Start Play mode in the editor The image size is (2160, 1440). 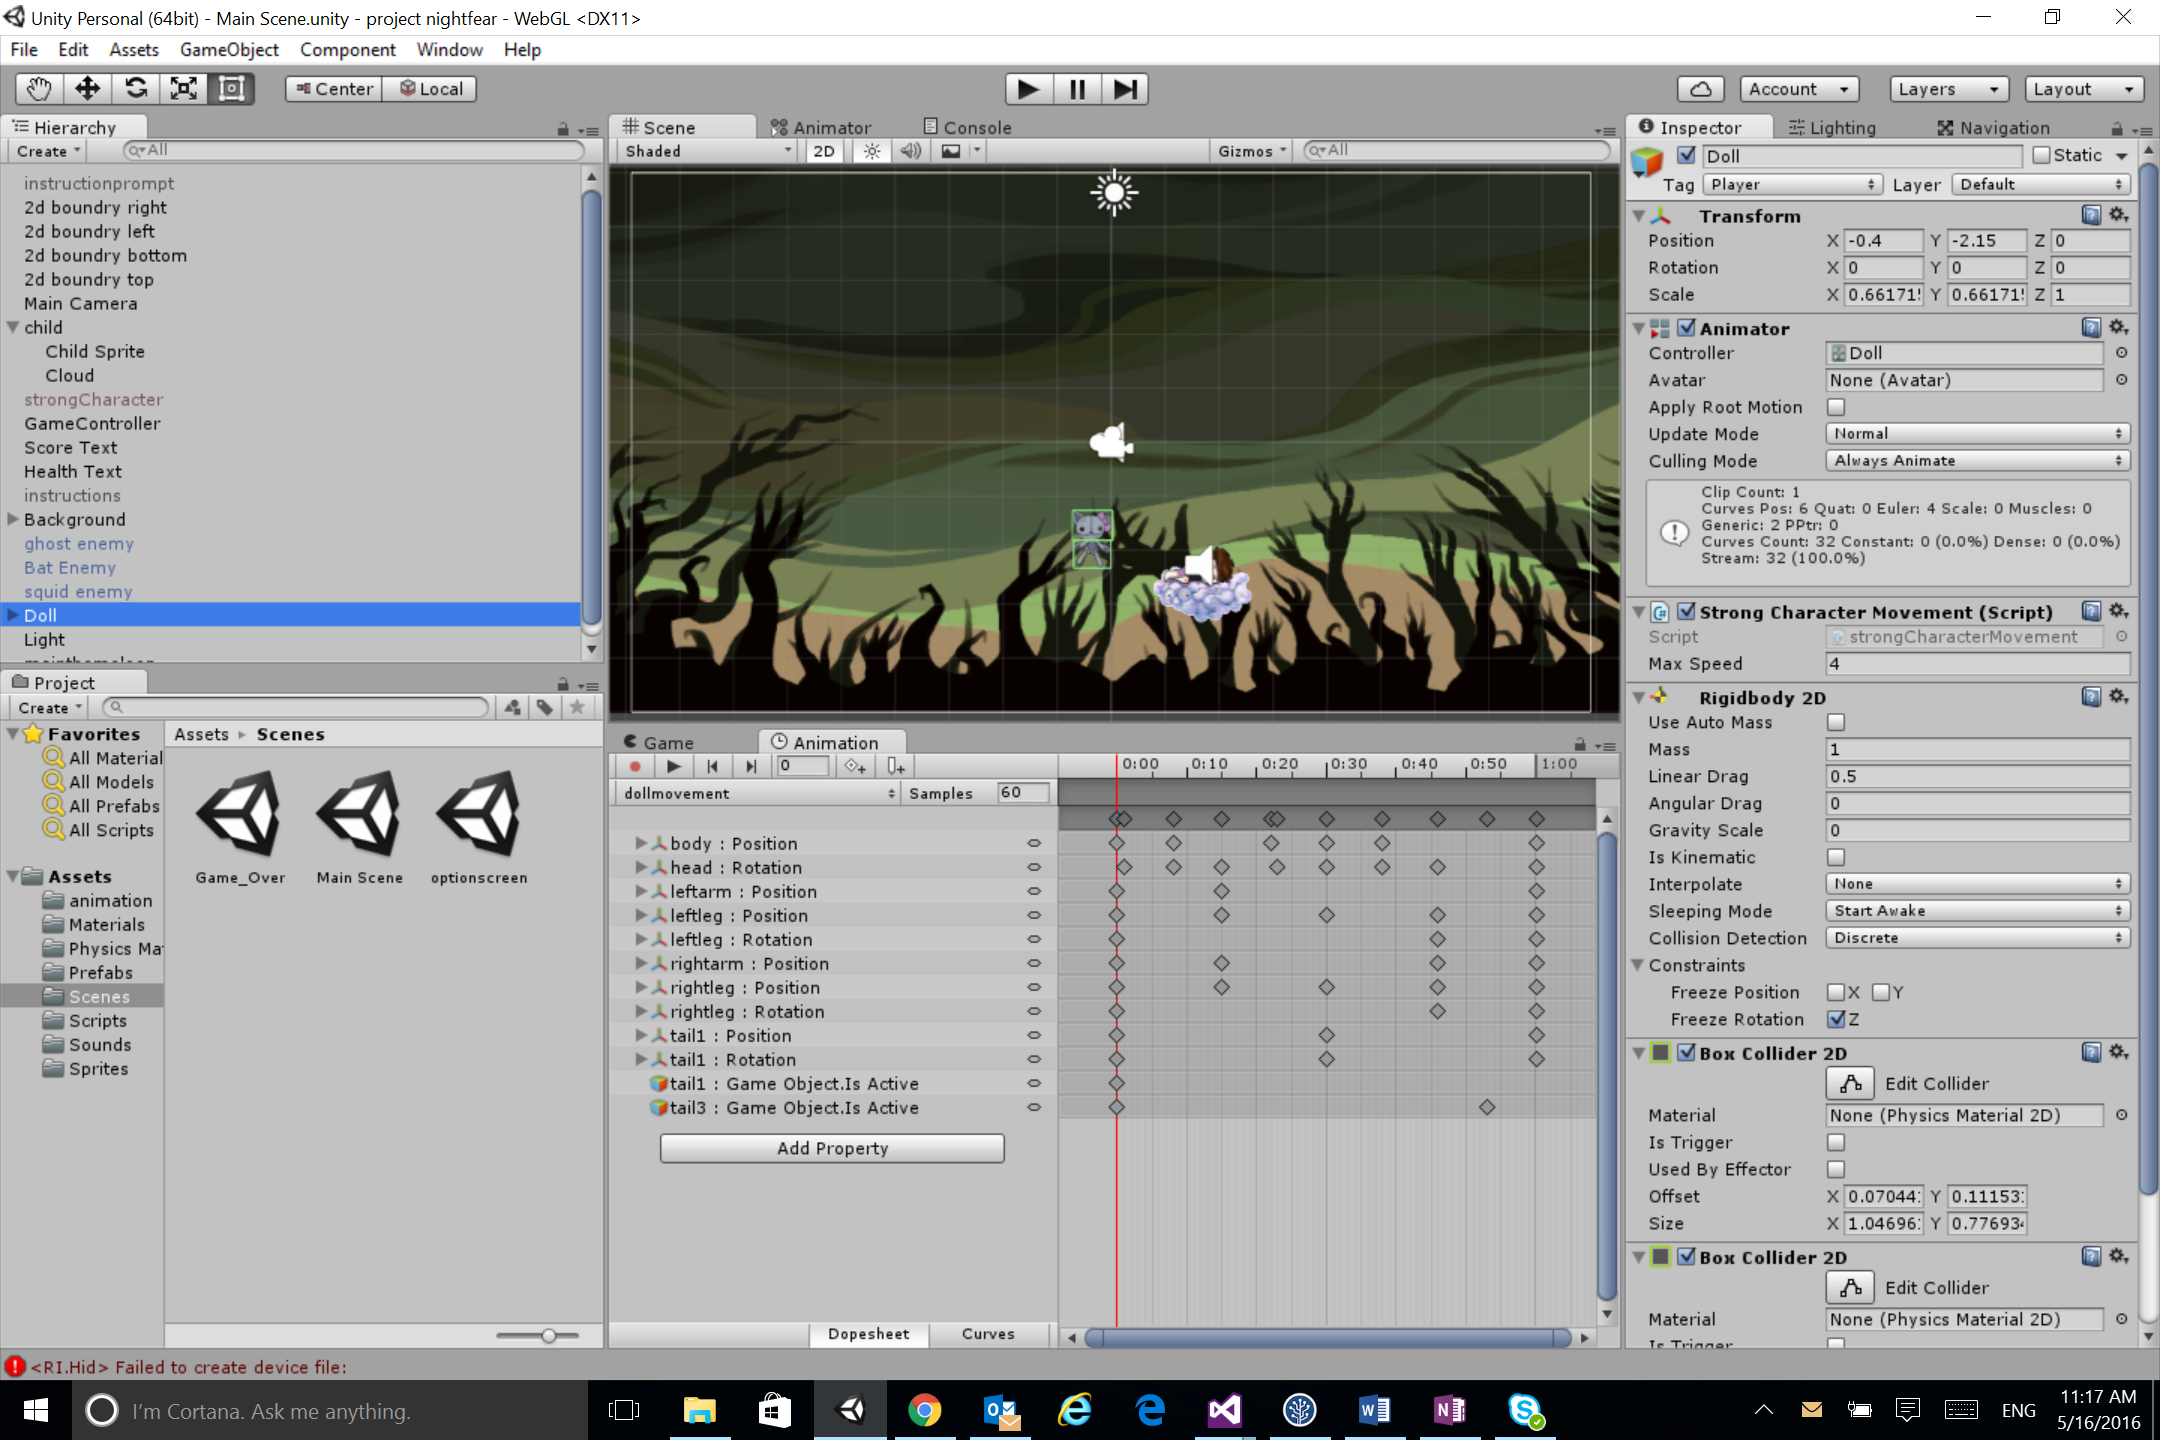tap(1028, 89)
